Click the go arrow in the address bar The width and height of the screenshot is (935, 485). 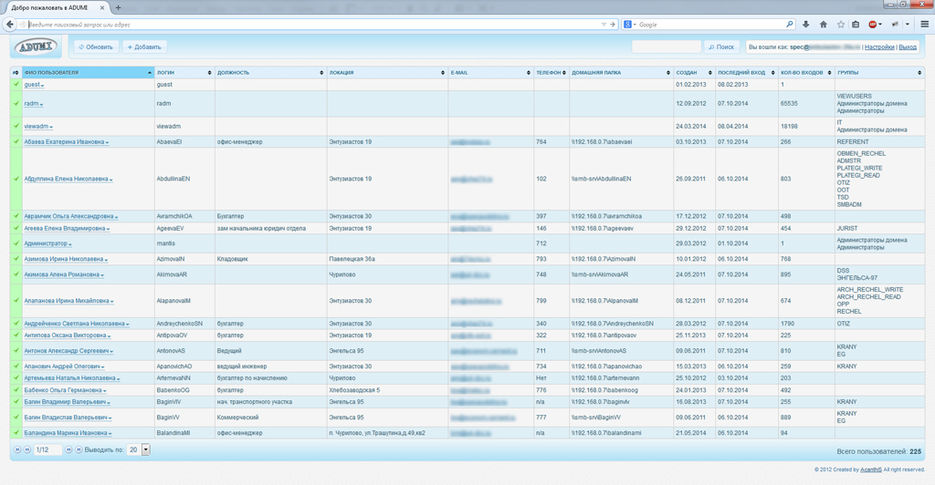612,24
